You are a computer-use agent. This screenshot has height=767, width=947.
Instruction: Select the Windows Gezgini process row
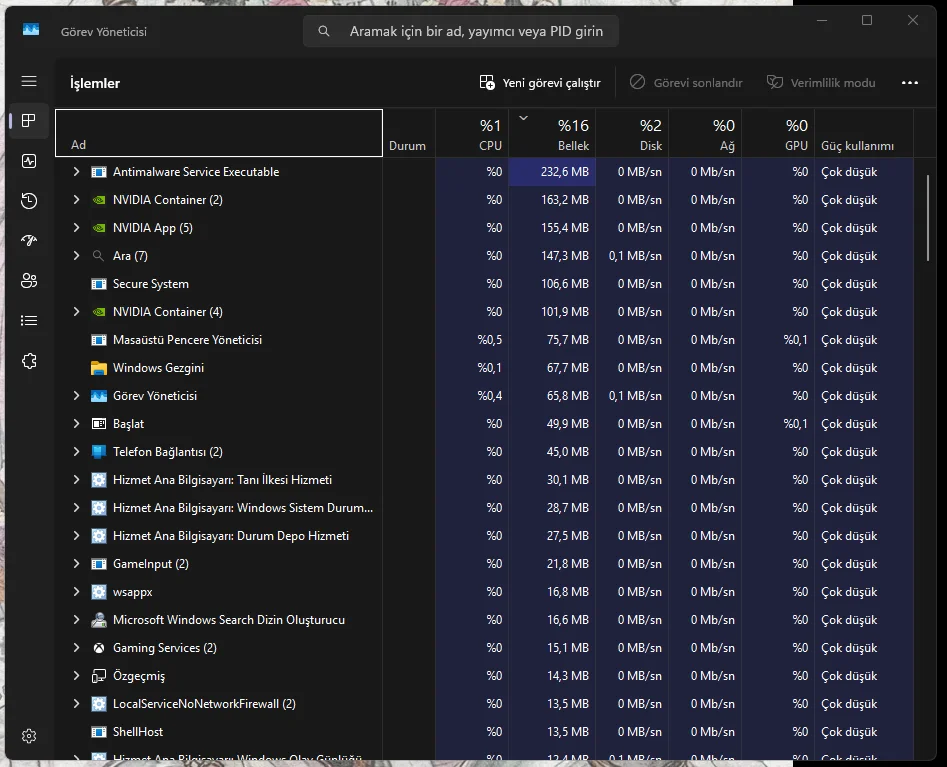(x=158, y=368)
